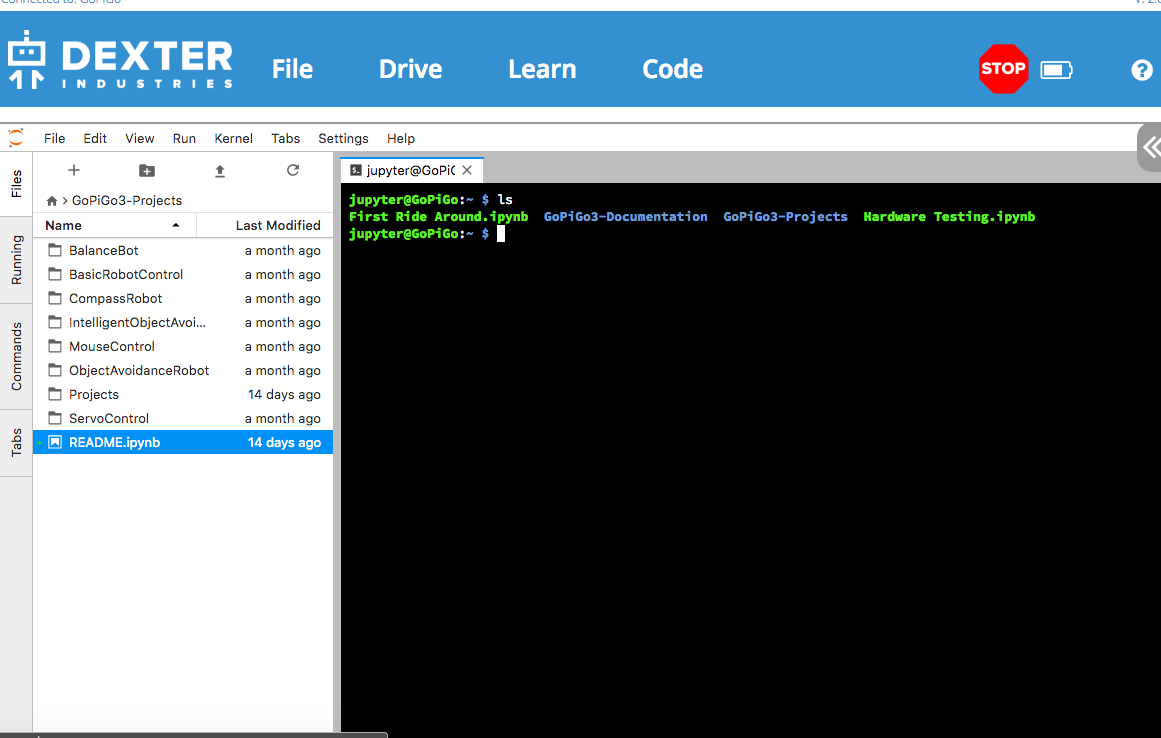The image size is (1161, 738).
Task: Click GoPiGo3-Projects breadcrumb
Action: click(x=127, y=201)
